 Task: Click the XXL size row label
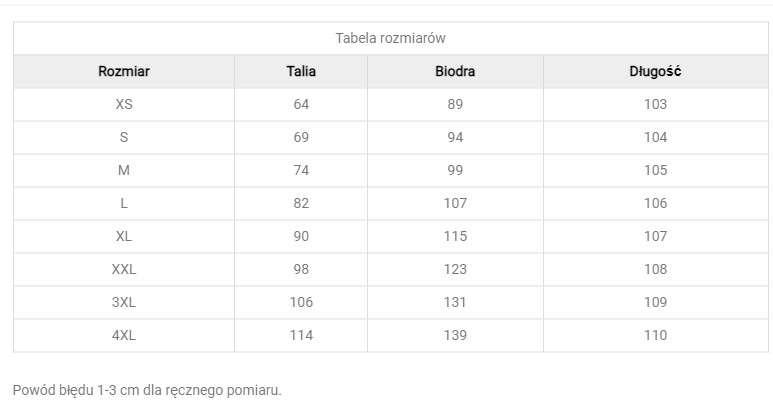[124, 269]
